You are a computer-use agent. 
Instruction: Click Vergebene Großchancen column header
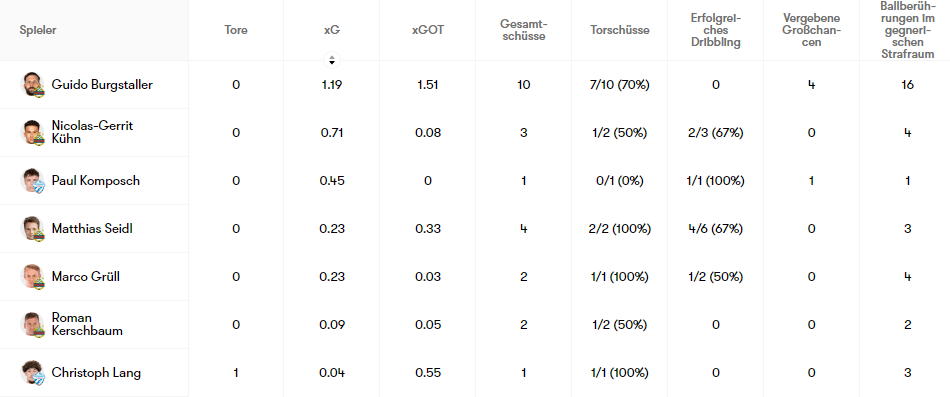point(811,30)
